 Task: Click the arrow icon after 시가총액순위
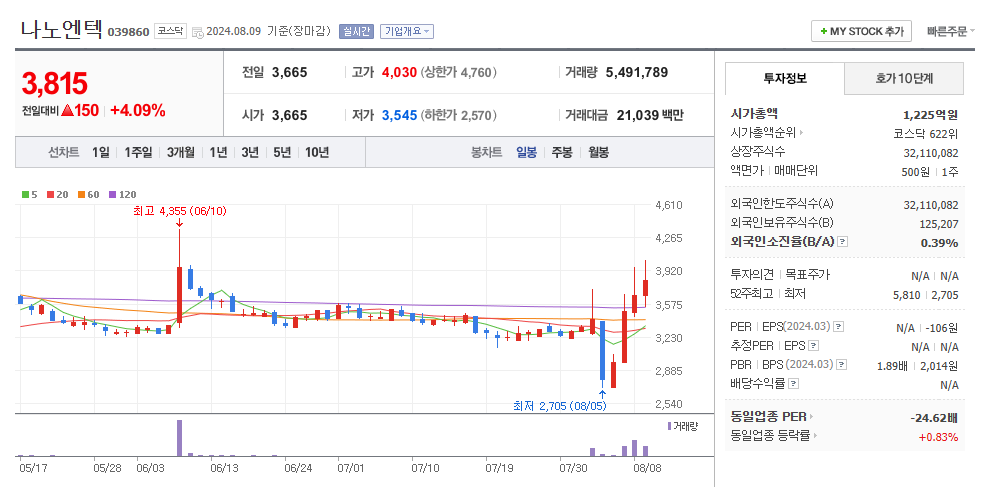802,132
